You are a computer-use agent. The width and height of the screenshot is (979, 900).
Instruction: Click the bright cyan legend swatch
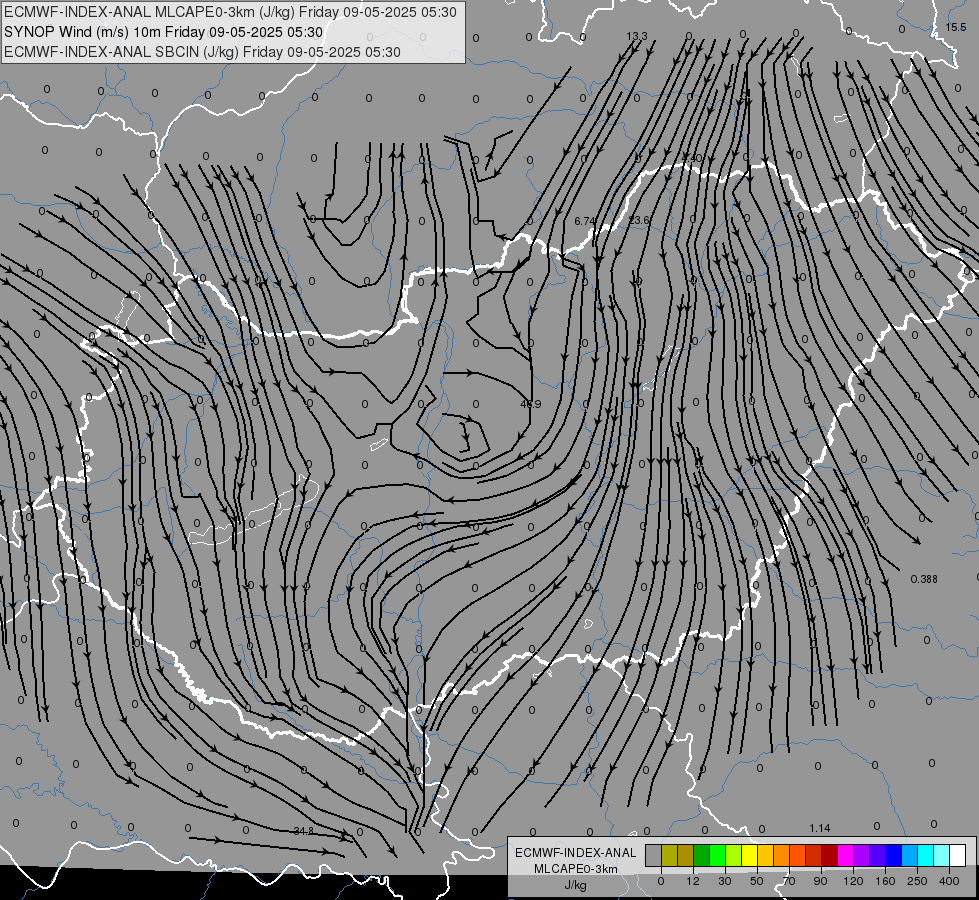pos(926,855)
